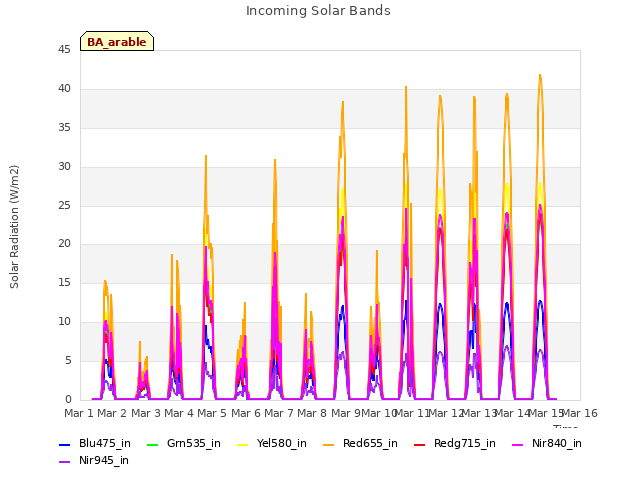Click the Mar 7 x-axis tick label
This screenshot has height=480, width=640.
point(279,413)
